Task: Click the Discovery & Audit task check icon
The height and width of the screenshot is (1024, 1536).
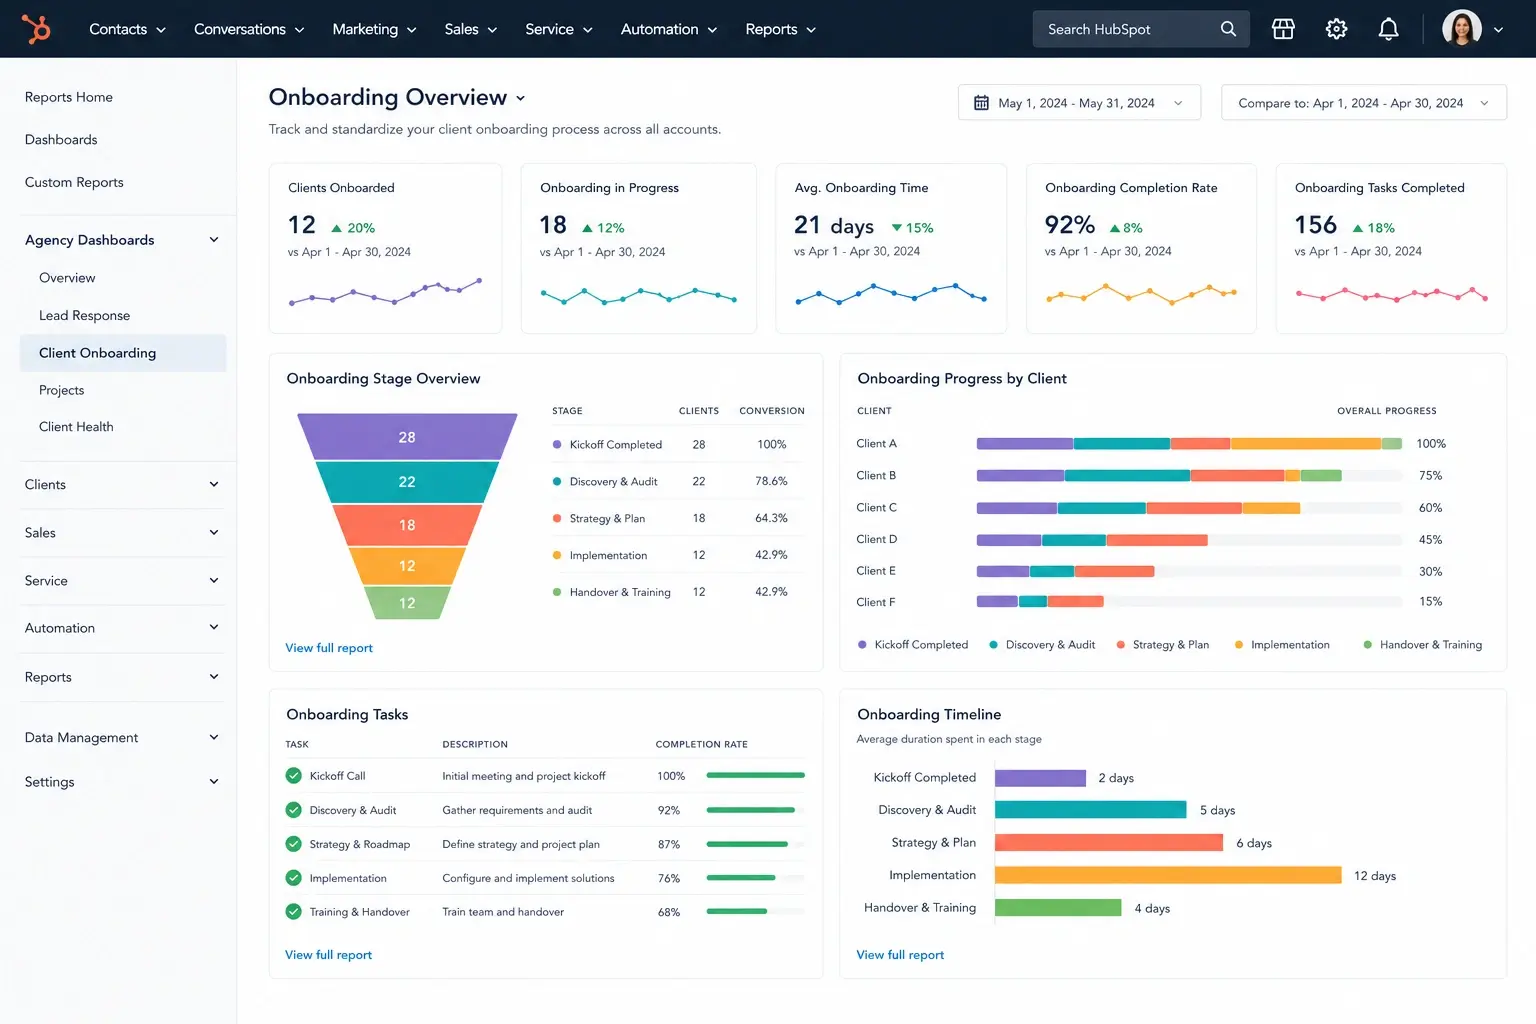Action: (x=293, y=810)
